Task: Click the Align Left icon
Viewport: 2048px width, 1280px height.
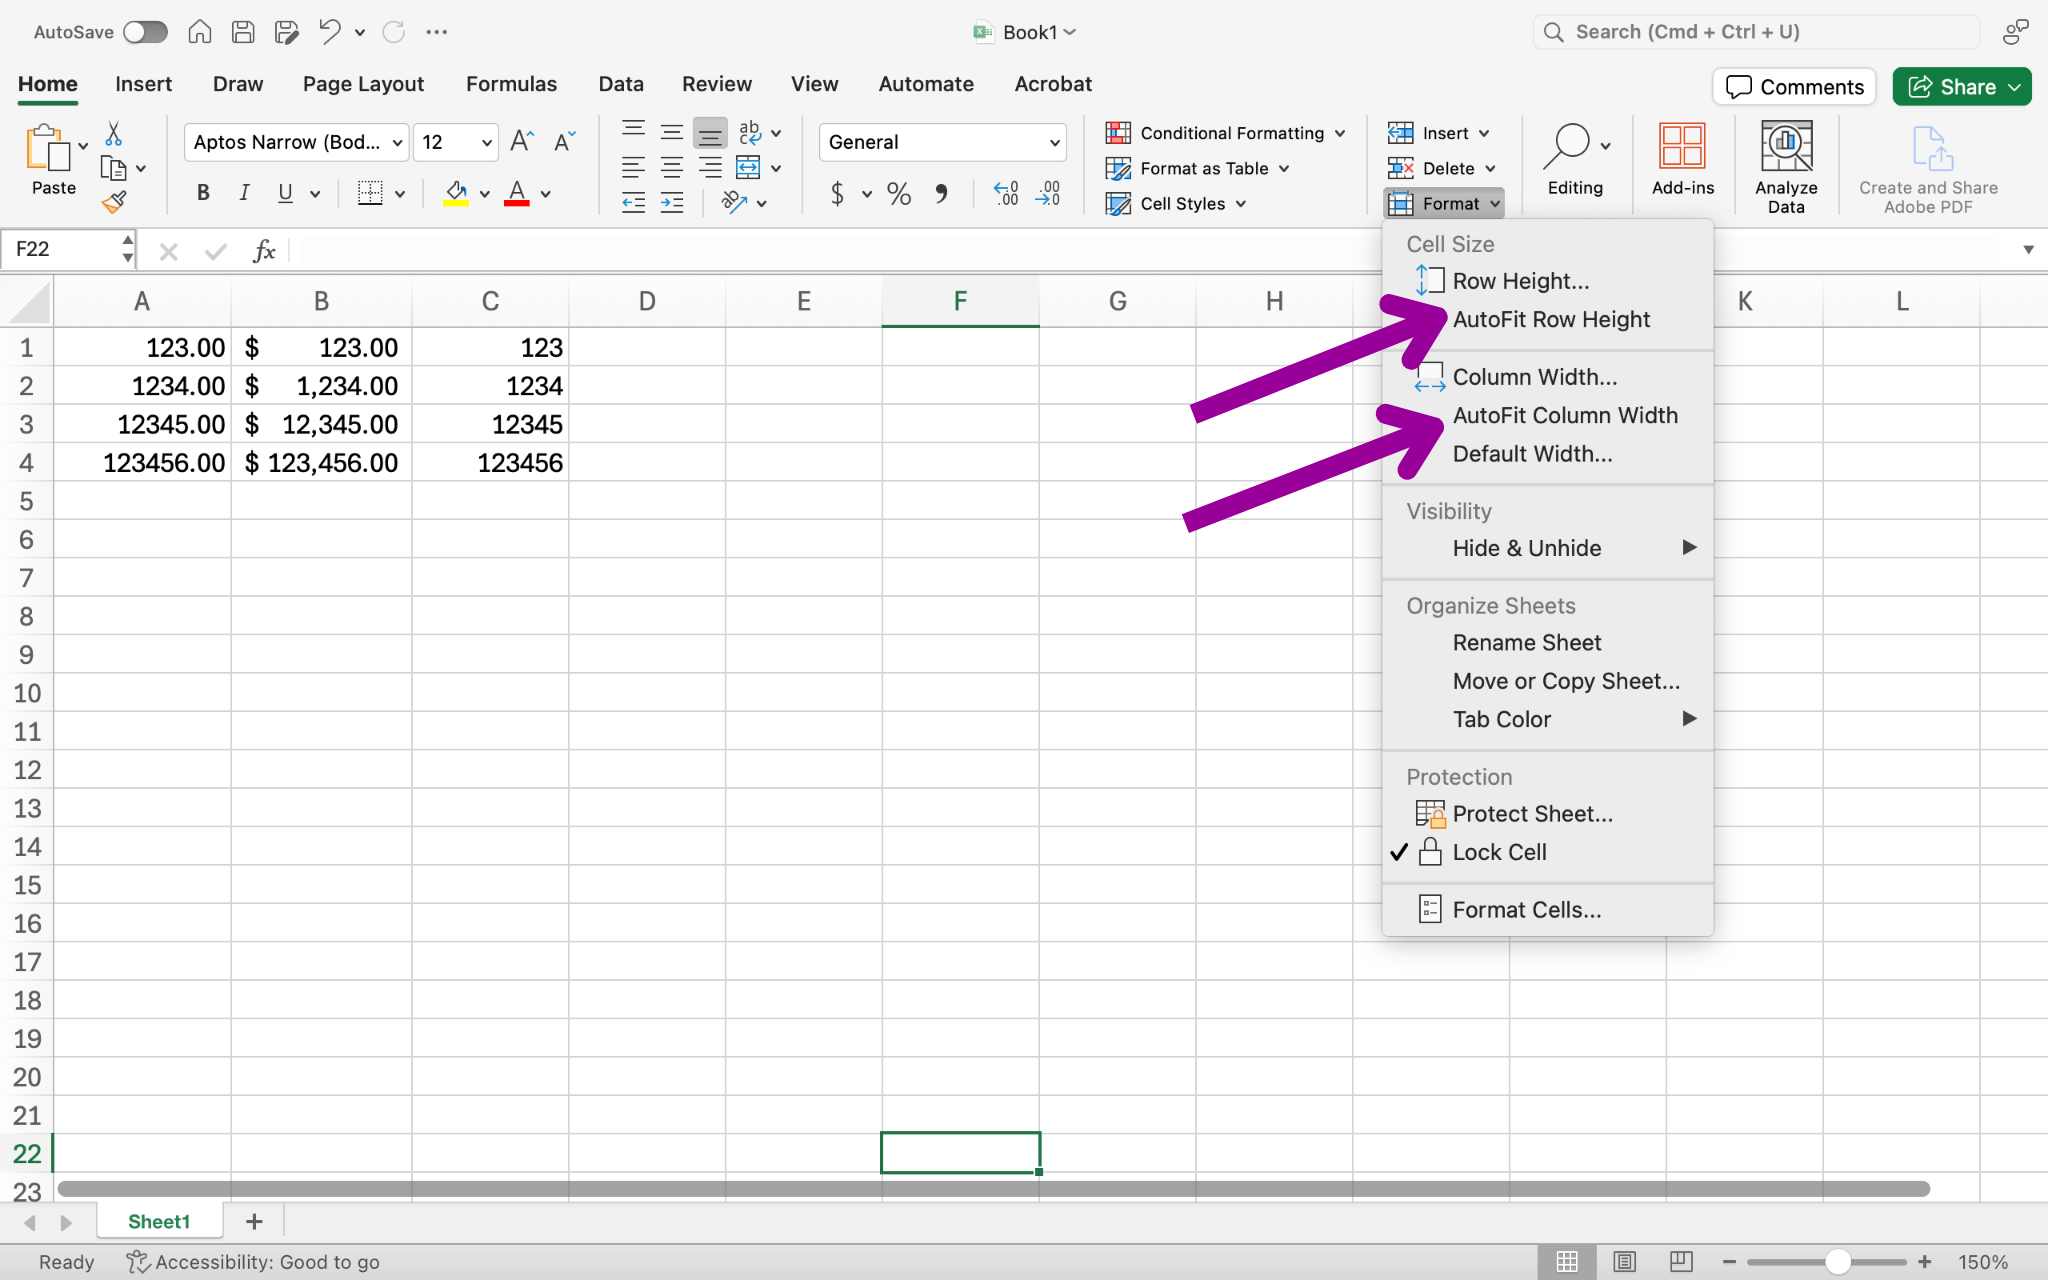Action: [633, 168]
